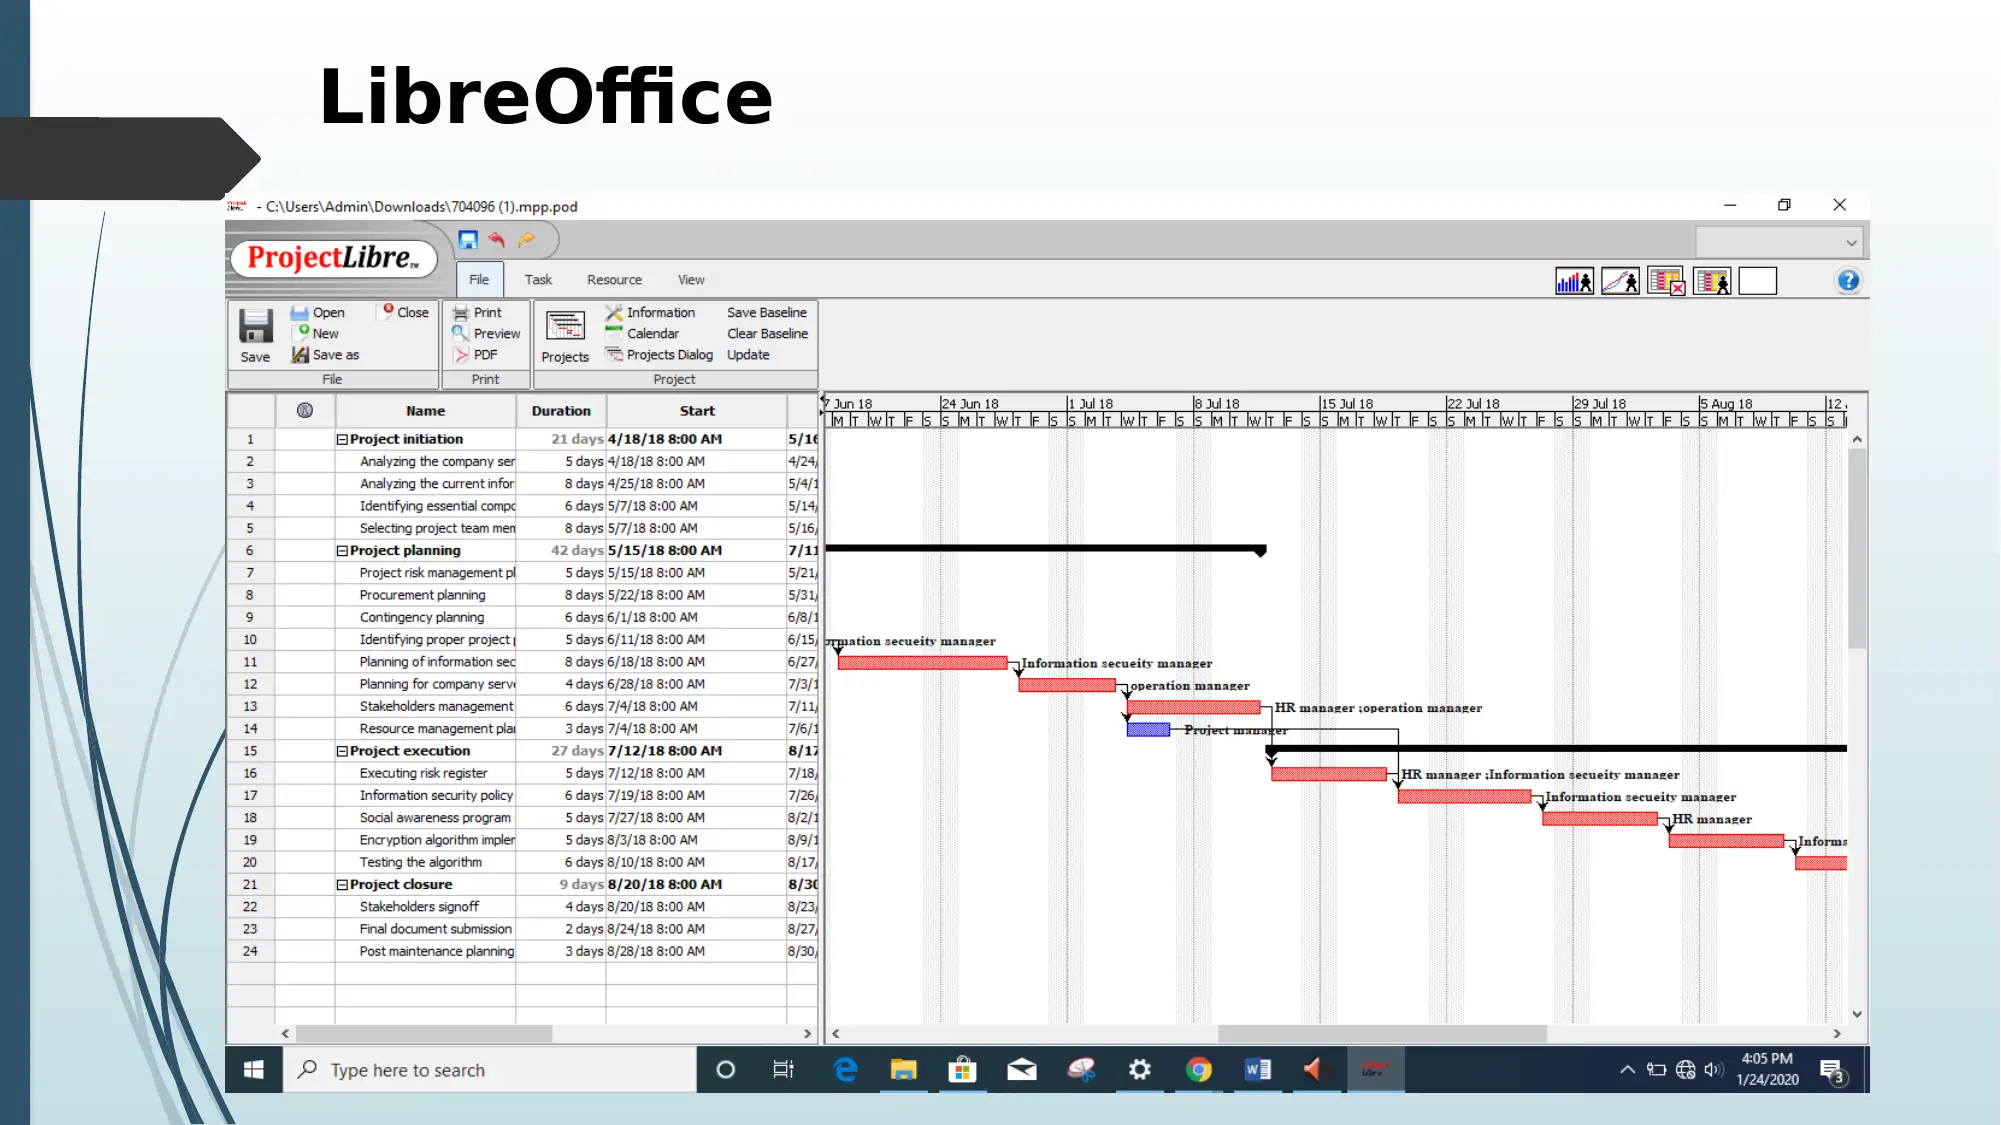Switch to the Resource ribbon tab
Viewport: 2001px width, 1125px height.
[x=614, y=280]
